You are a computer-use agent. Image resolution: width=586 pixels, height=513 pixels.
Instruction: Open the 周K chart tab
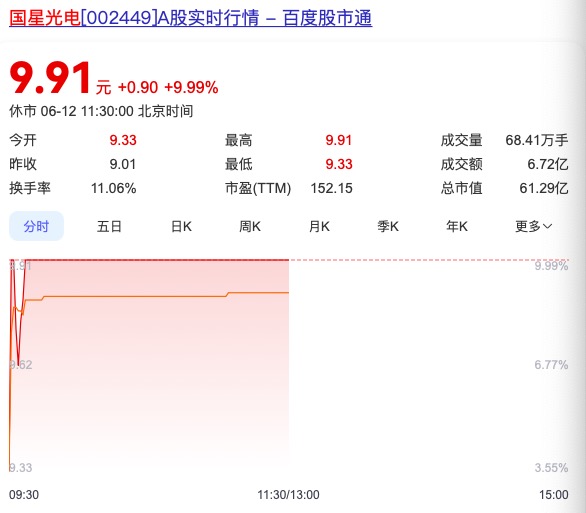[250, 226]
